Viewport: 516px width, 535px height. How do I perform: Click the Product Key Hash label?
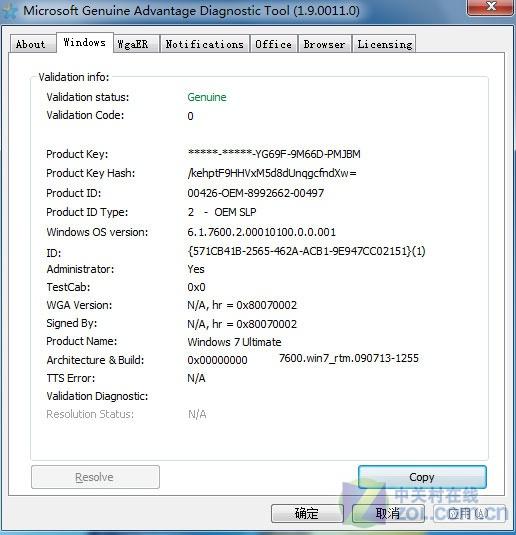(91, 173)
